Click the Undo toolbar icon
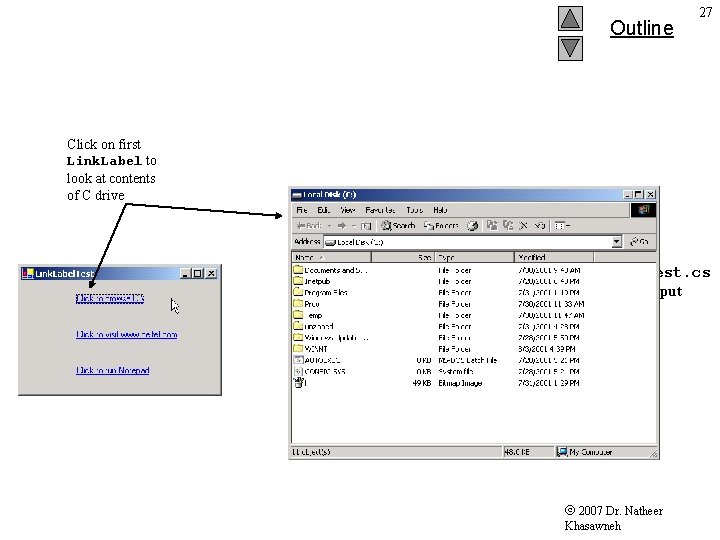 (540, 225)
